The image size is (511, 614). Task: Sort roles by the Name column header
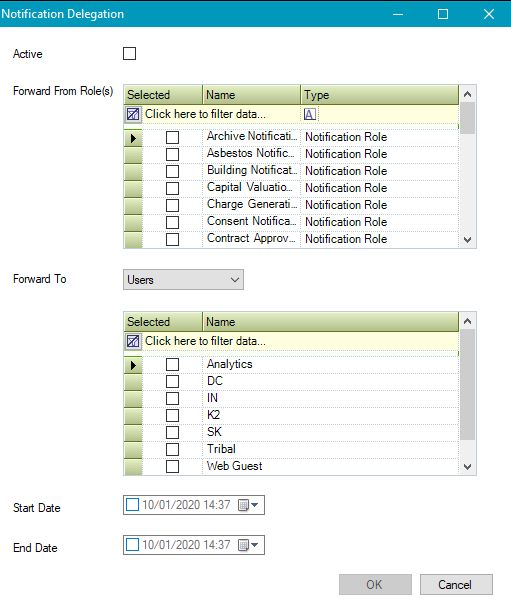click(x=251, y=95)
